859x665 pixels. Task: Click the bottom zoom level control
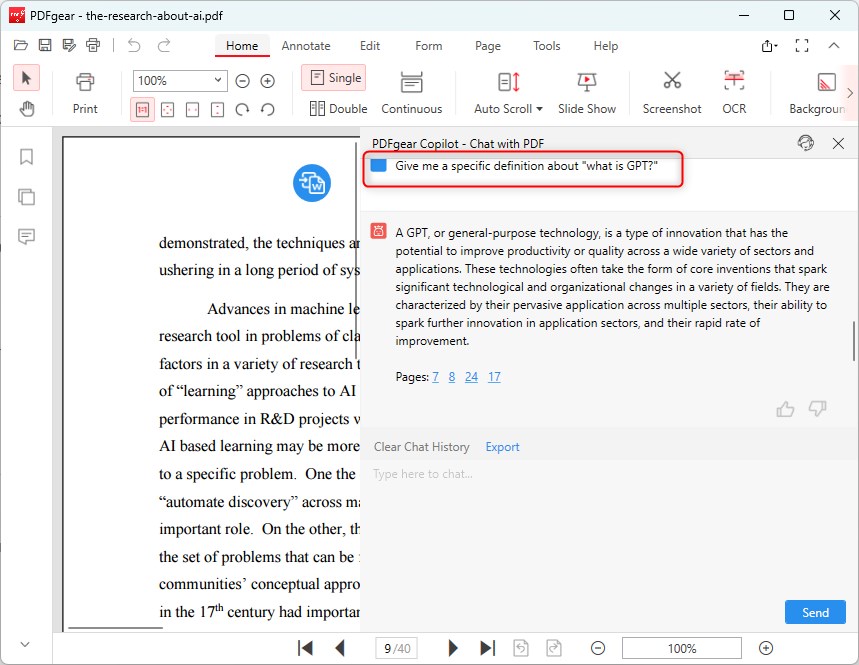(x=681, y=648)
